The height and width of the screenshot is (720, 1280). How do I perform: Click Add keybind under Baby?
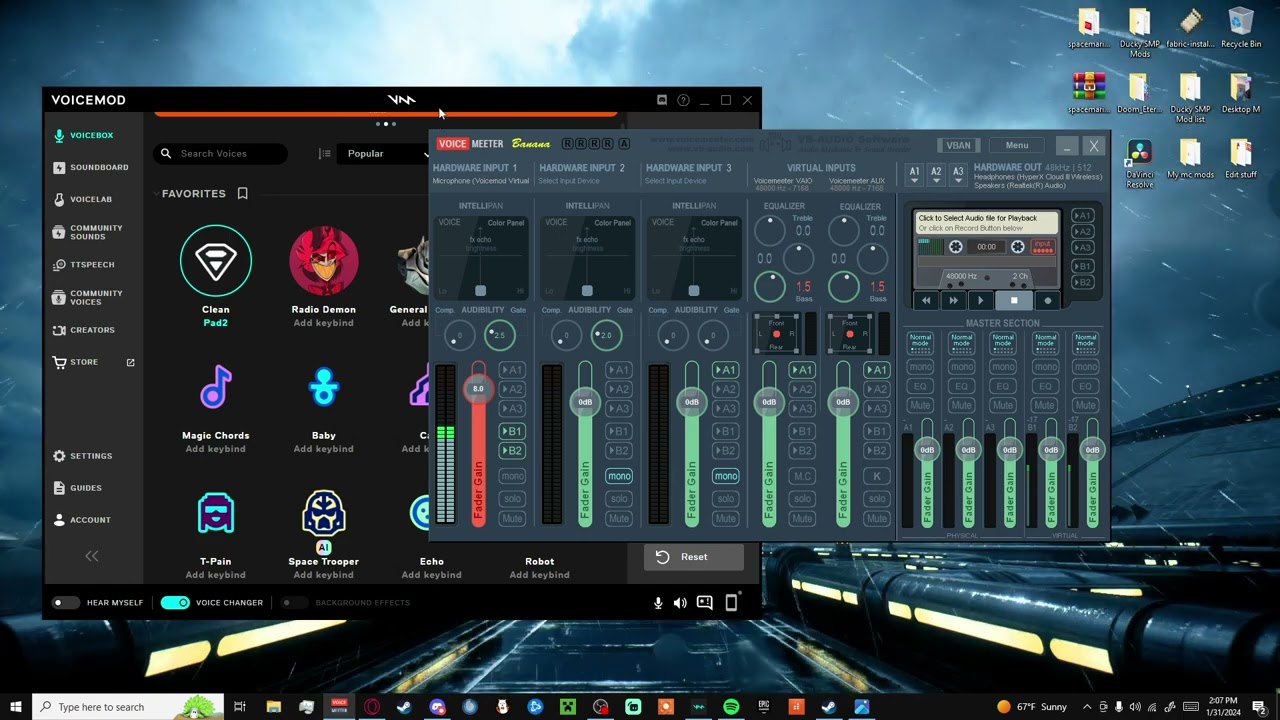pyautogui.click(x=323, y=449)
